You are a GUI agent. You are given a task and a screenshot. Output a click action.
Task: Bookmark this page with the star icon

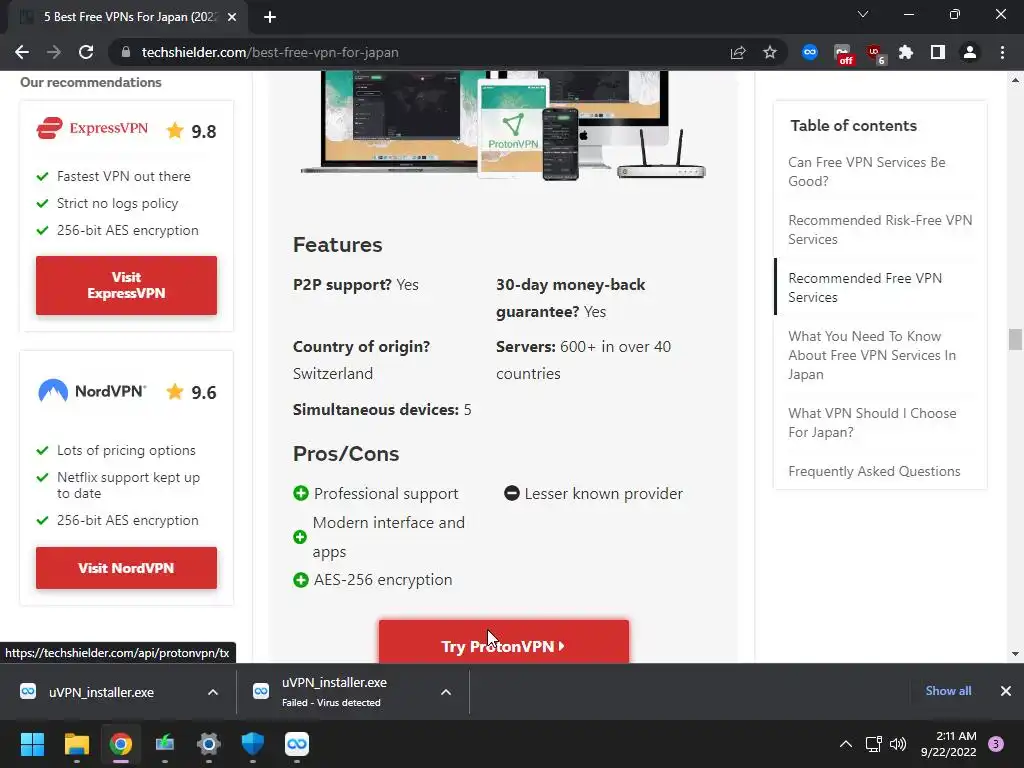click(x=770, y=52)
